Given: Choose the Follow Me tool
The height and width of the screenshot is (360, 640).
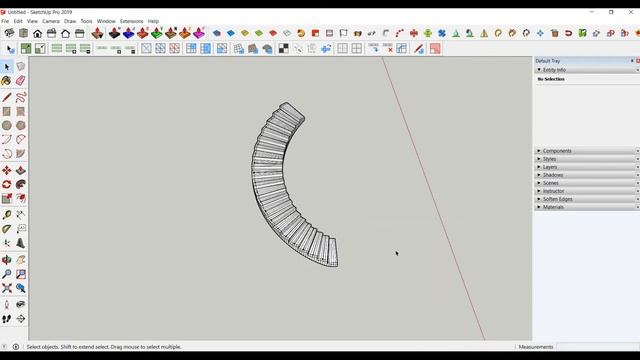Looking at the screenshot, I should pos(21,184).
